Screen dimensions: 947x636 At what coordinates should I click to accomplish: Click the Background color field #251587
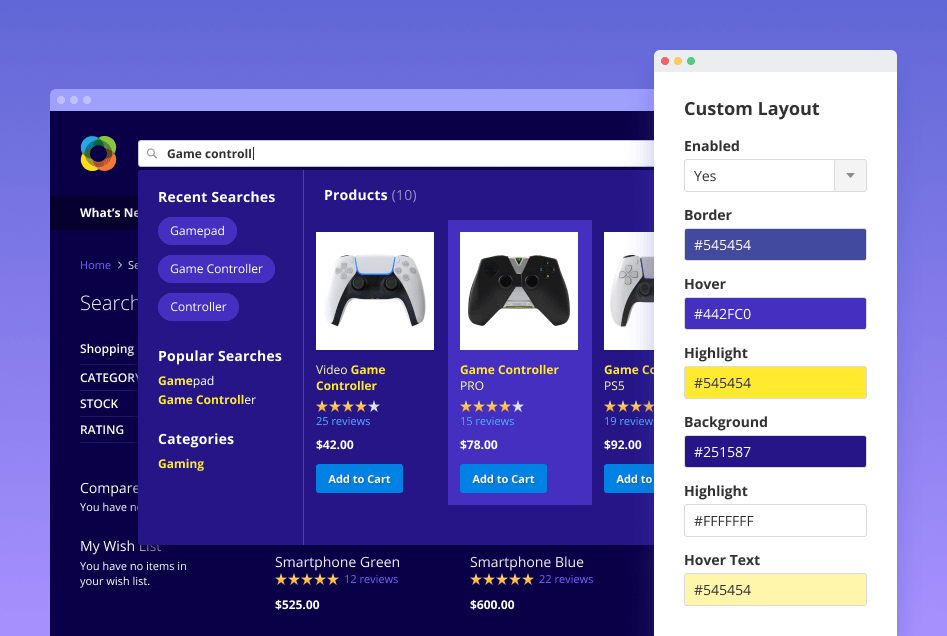pos(775,452)
